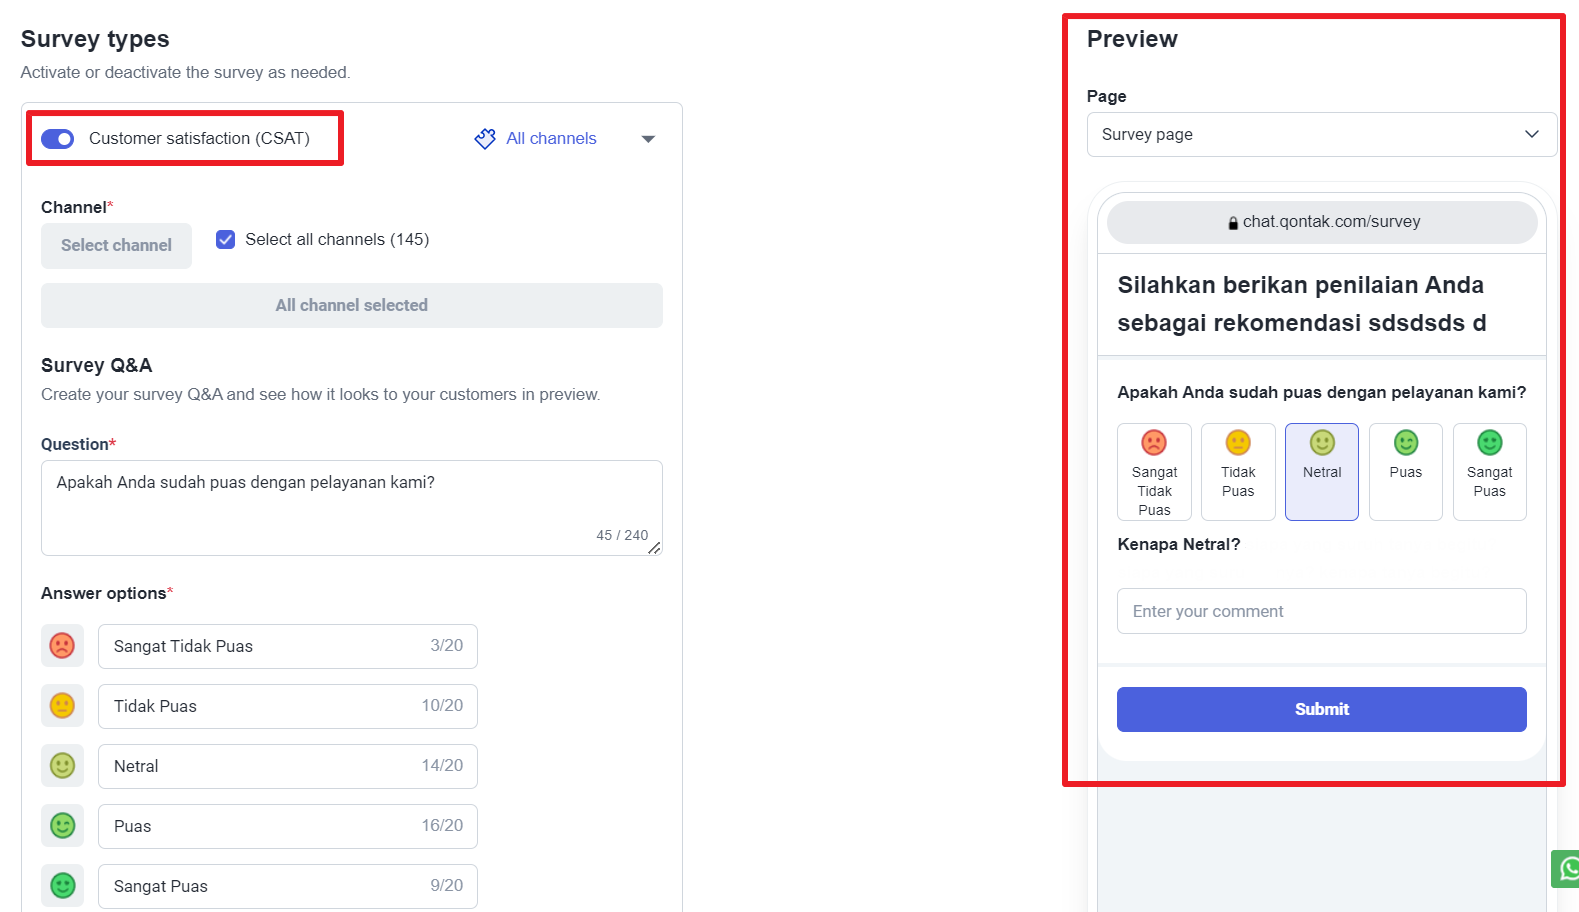Choose Tidak Puas option in preview
Image resolution: width=1579 pixels, height=912 pixels.
pyautogui.click(x=1238, y=472)
